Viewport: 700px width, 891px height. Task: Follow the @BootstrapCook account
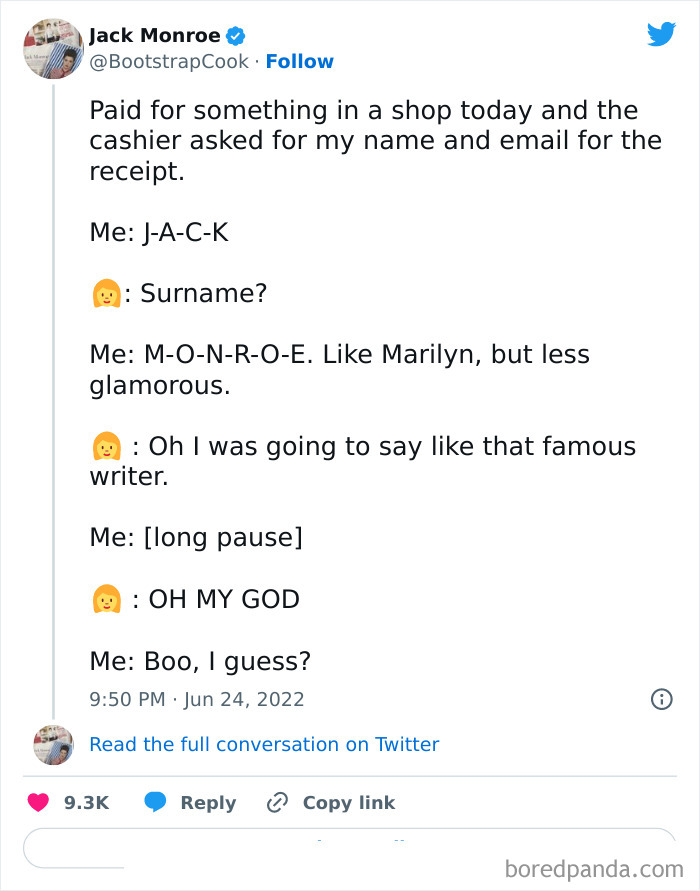point(299,62)
